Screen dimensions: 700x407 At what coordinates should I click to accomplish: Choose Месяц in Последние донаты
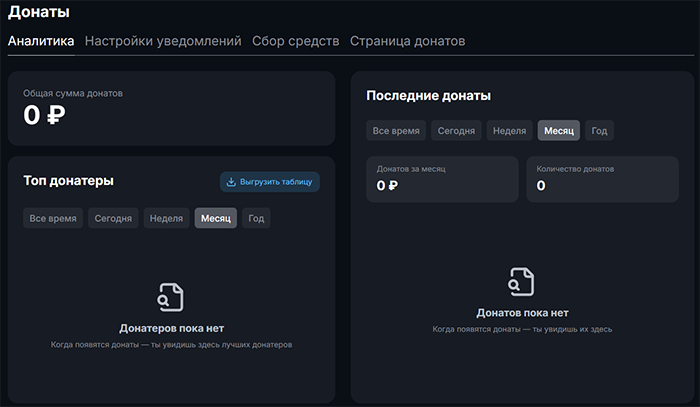[559, 131]
